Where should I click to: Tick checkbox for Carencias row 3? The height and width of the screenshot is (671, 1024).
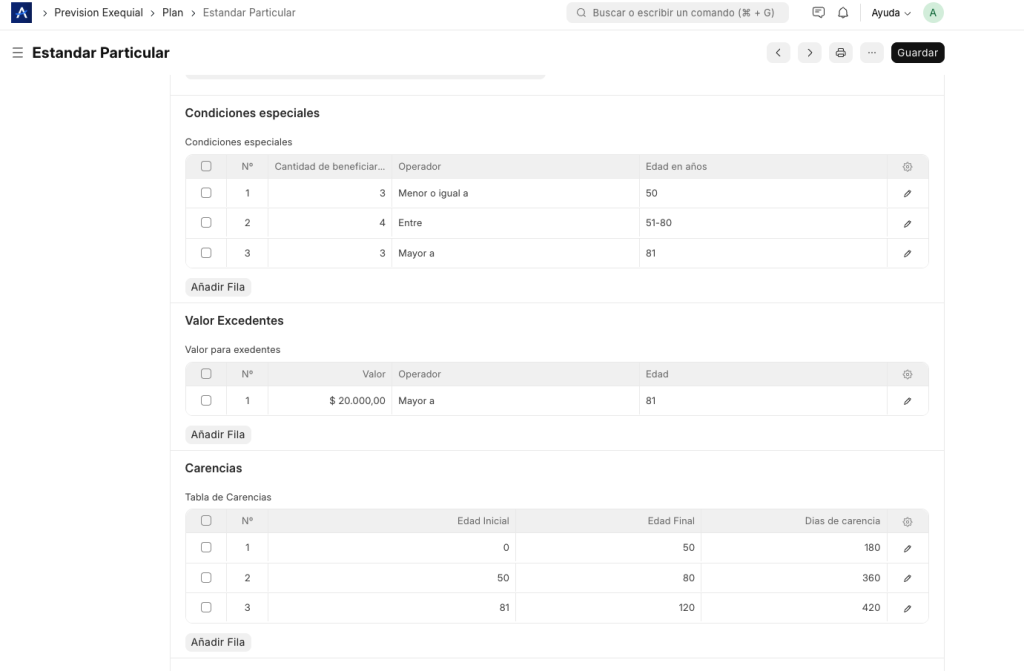[x=206, y=607]
